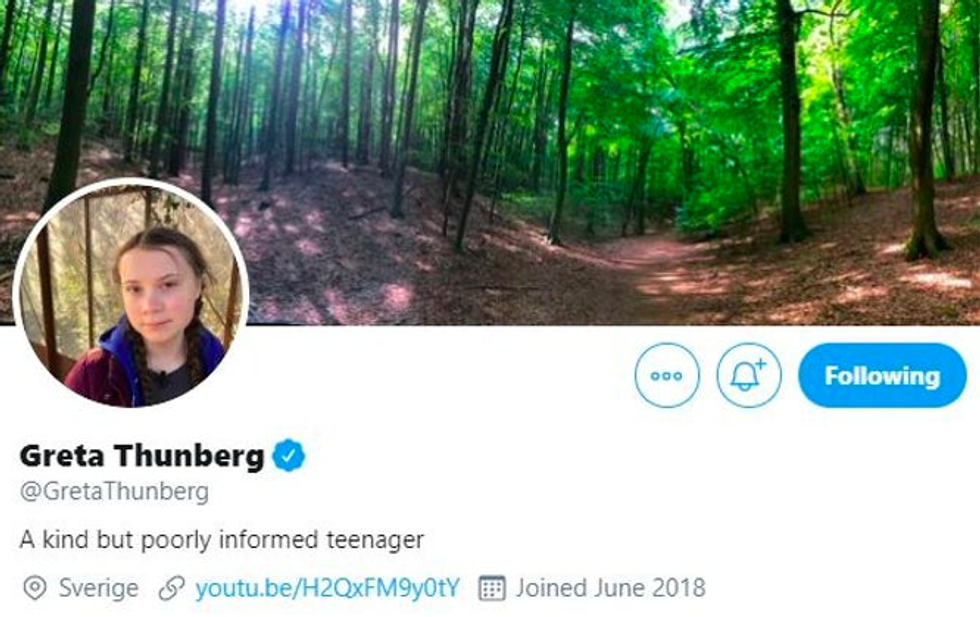Click the Greta Thunberg display name
Image resolution: width=980 pixels, height=617 pixels.
pyautogui.click(x=141, y=456)
